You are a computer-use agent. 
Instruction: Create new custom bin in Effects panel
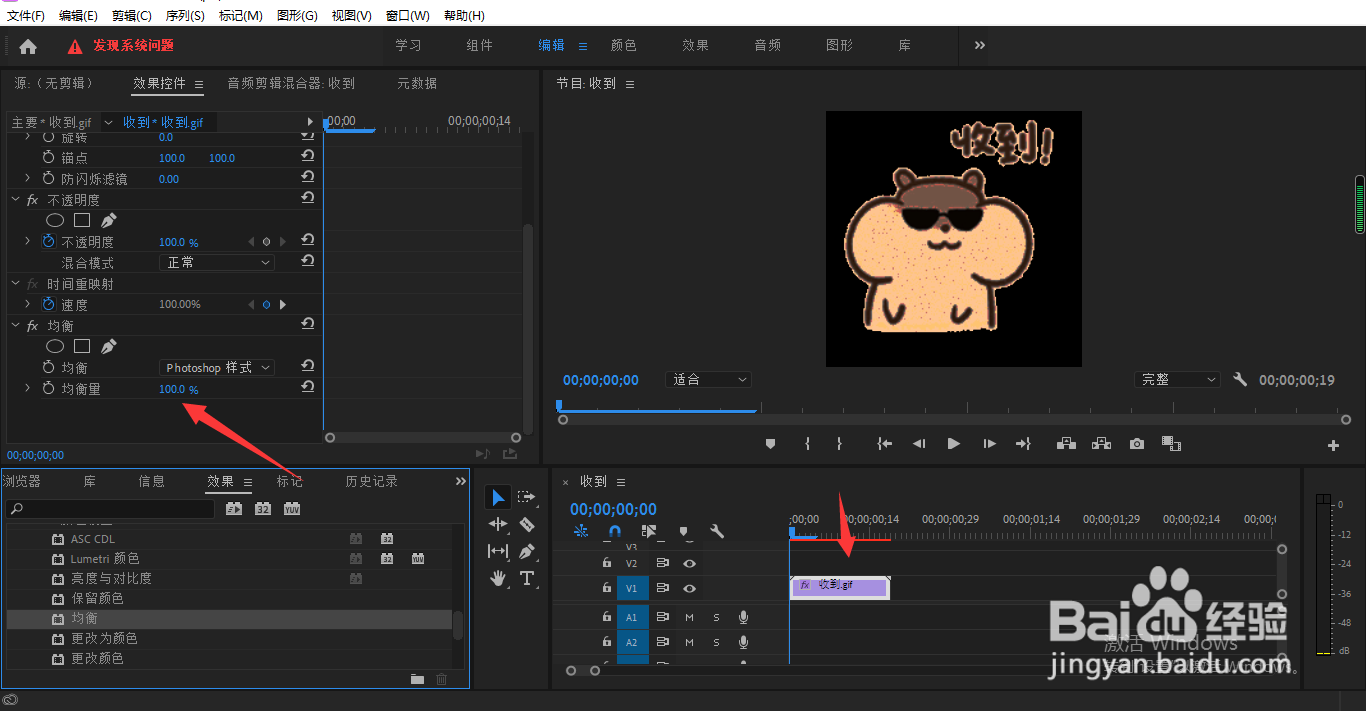417,679
